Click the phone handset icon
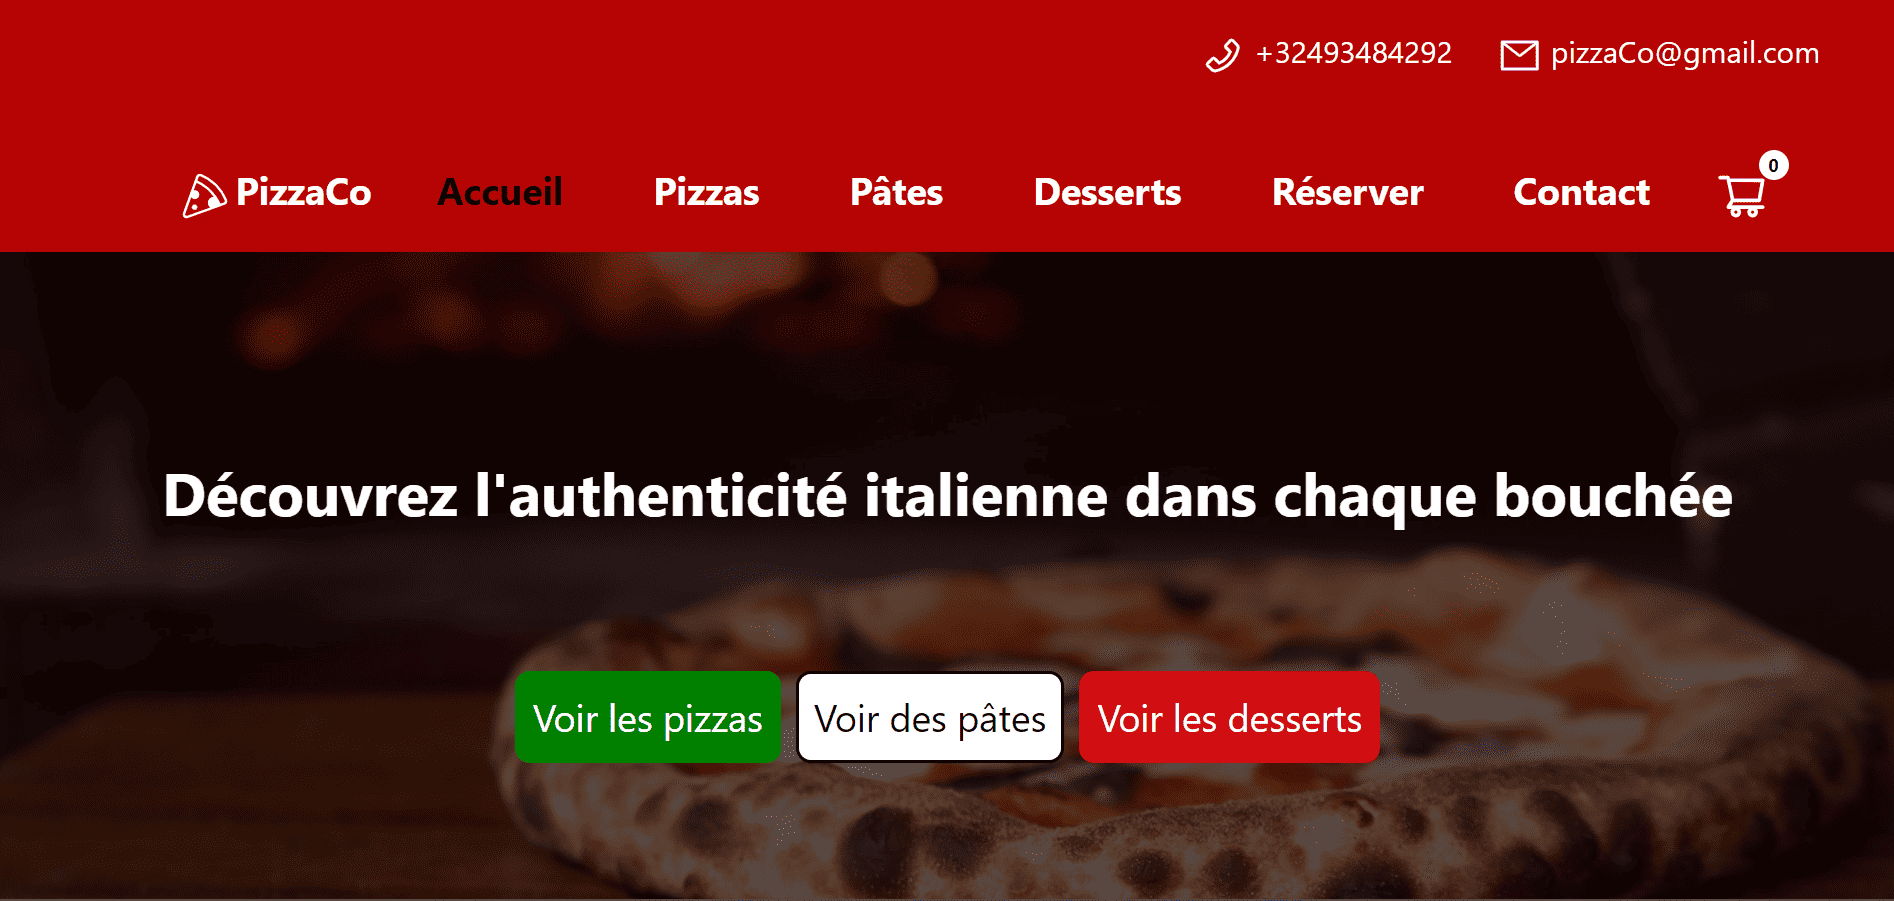This screenshot has width=1894, height=901. (1222, 55)
